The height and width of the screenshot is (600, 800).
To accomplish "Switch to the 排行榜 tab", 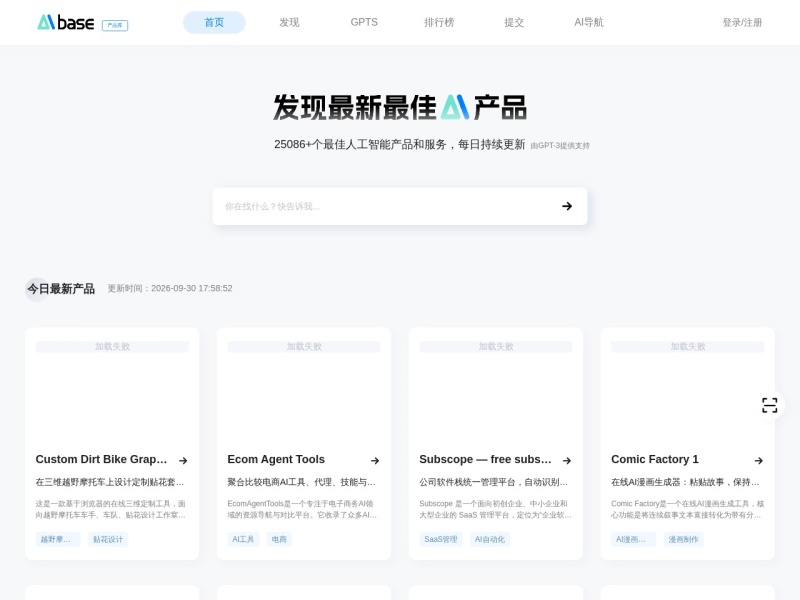I will point(439,22).
